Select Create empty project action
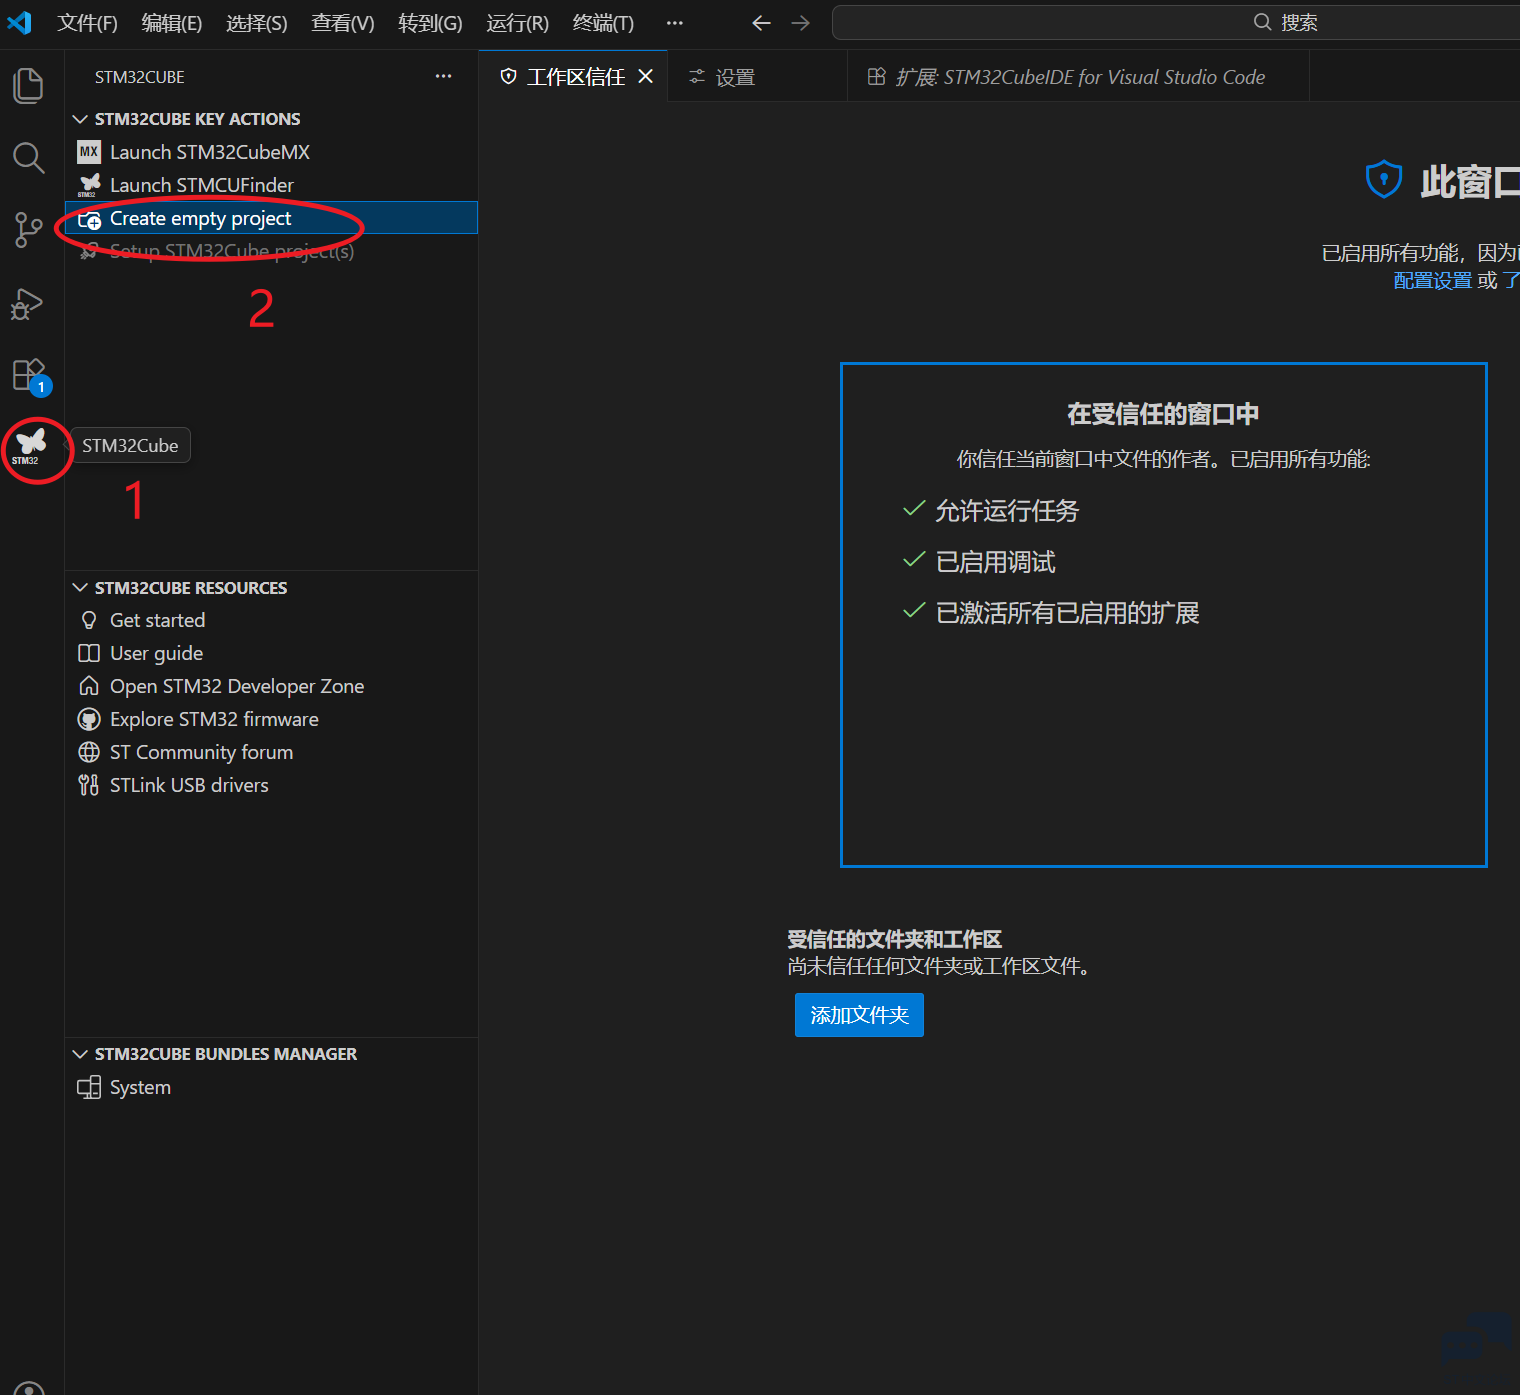 click(x=271, y=218)
